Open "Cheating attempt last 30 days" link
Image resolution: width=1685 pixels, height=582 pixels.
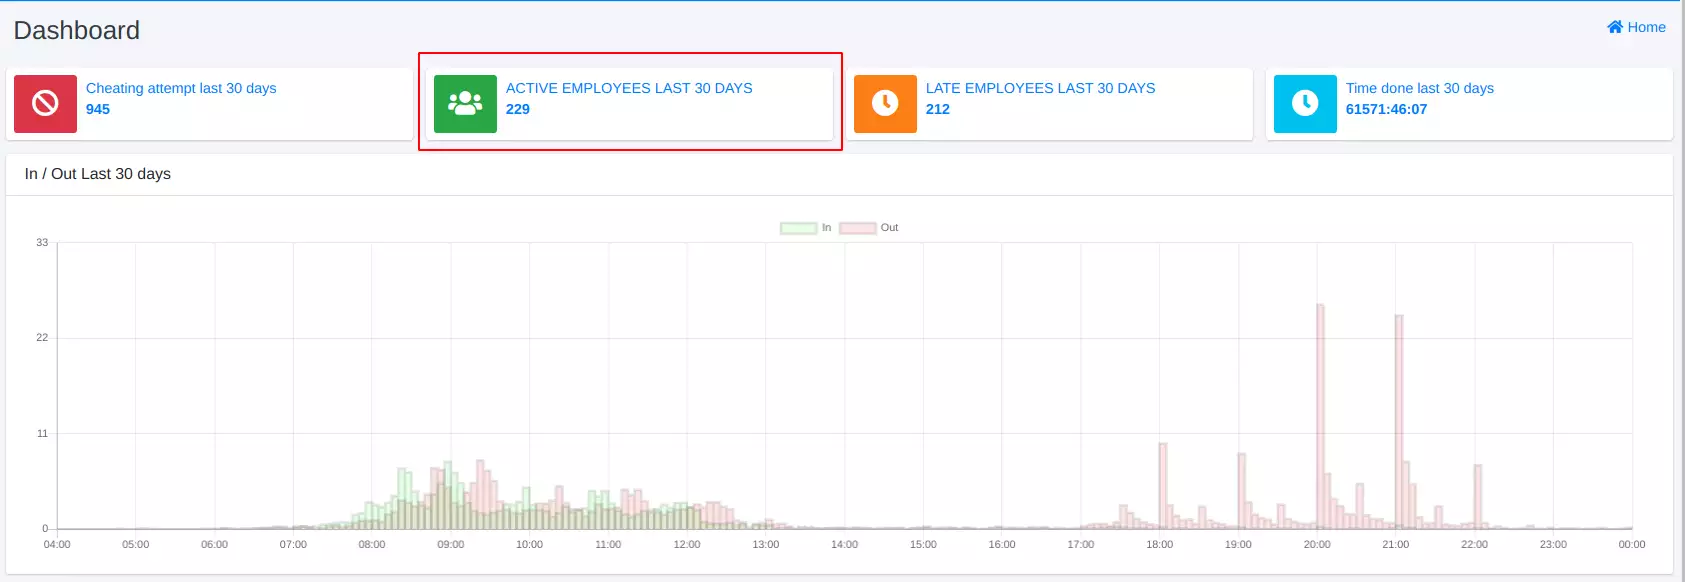tap(181, 88)
